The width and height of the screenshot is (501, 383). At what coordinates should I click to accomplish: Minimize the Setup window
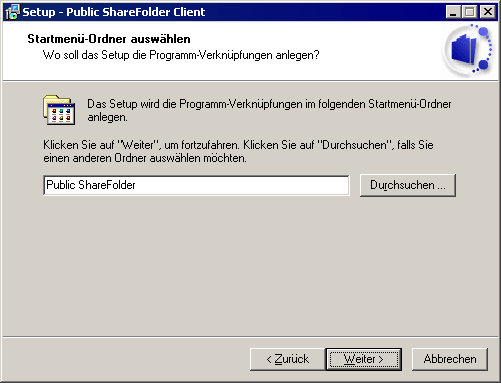click(x=453, y=12)
